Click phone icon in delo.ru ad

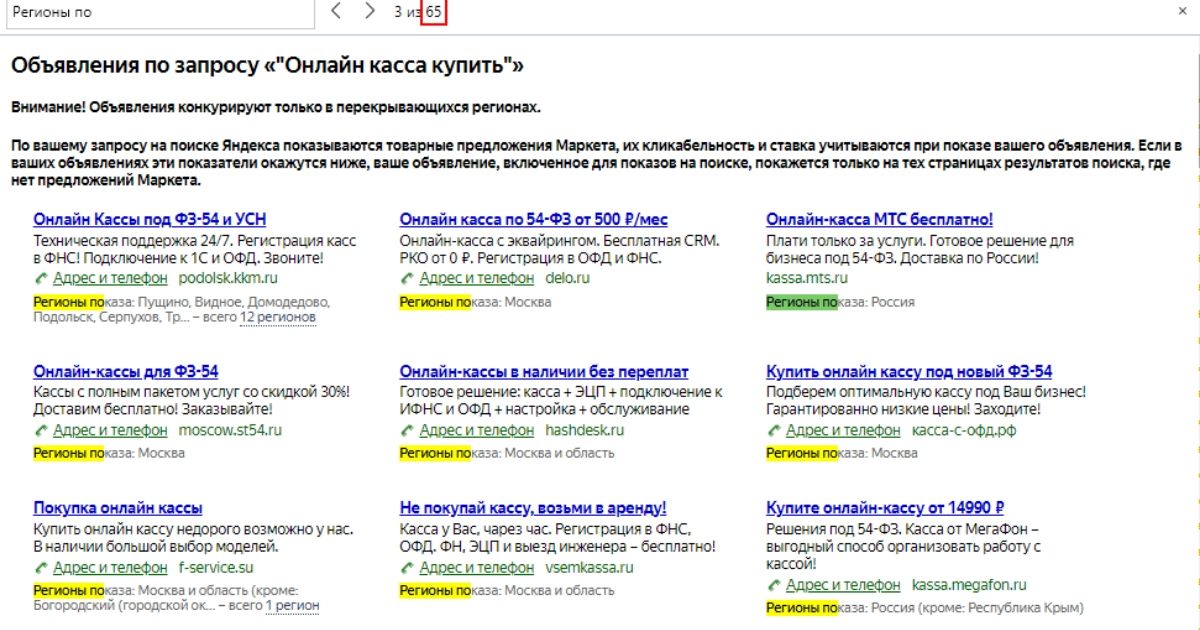407,279
